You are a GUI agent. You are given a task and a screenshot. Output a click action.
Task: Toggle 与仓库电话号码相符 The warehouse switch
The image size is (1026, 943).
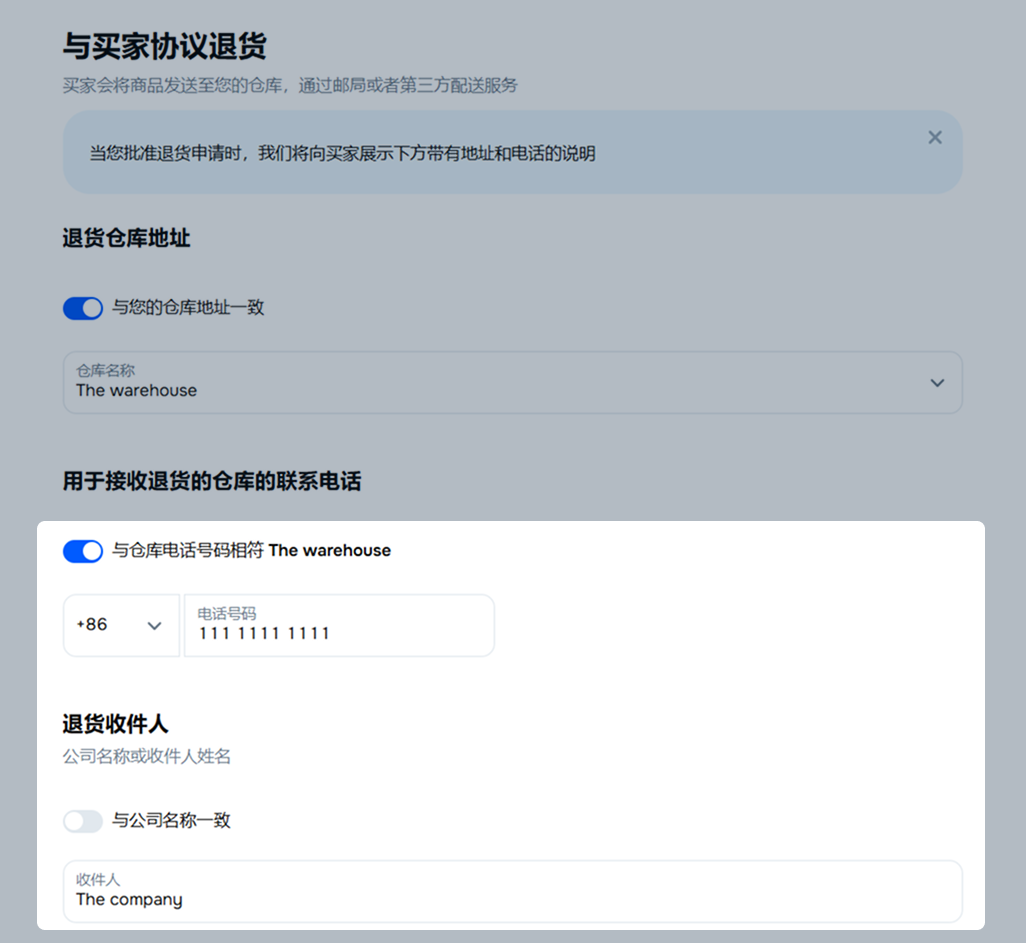tap(82, 551)
